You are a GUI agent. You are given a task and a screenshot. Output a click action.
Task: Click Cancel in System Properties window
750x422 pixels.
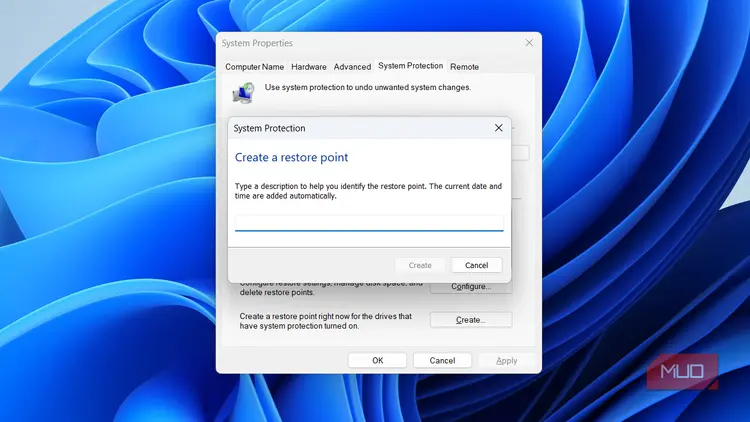point(442,360)
